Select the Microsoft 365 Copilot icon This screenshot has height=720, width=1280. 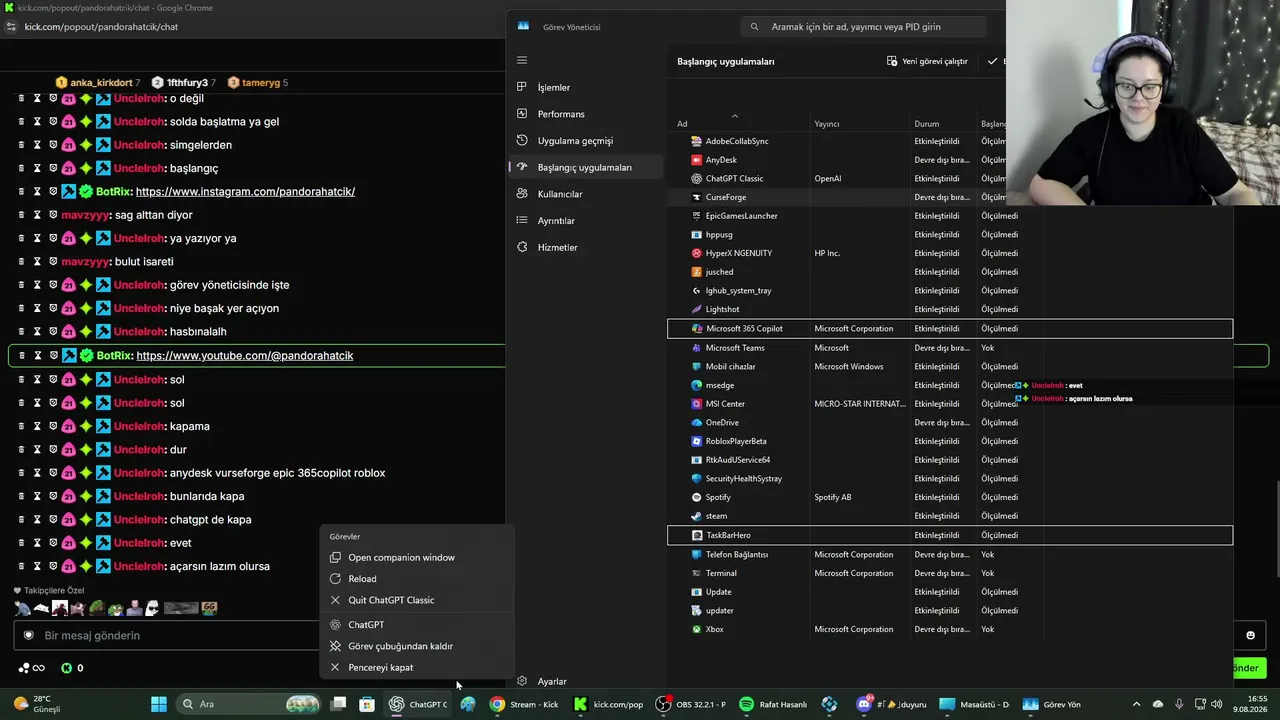pyautogui.click(x=697, y=328)
